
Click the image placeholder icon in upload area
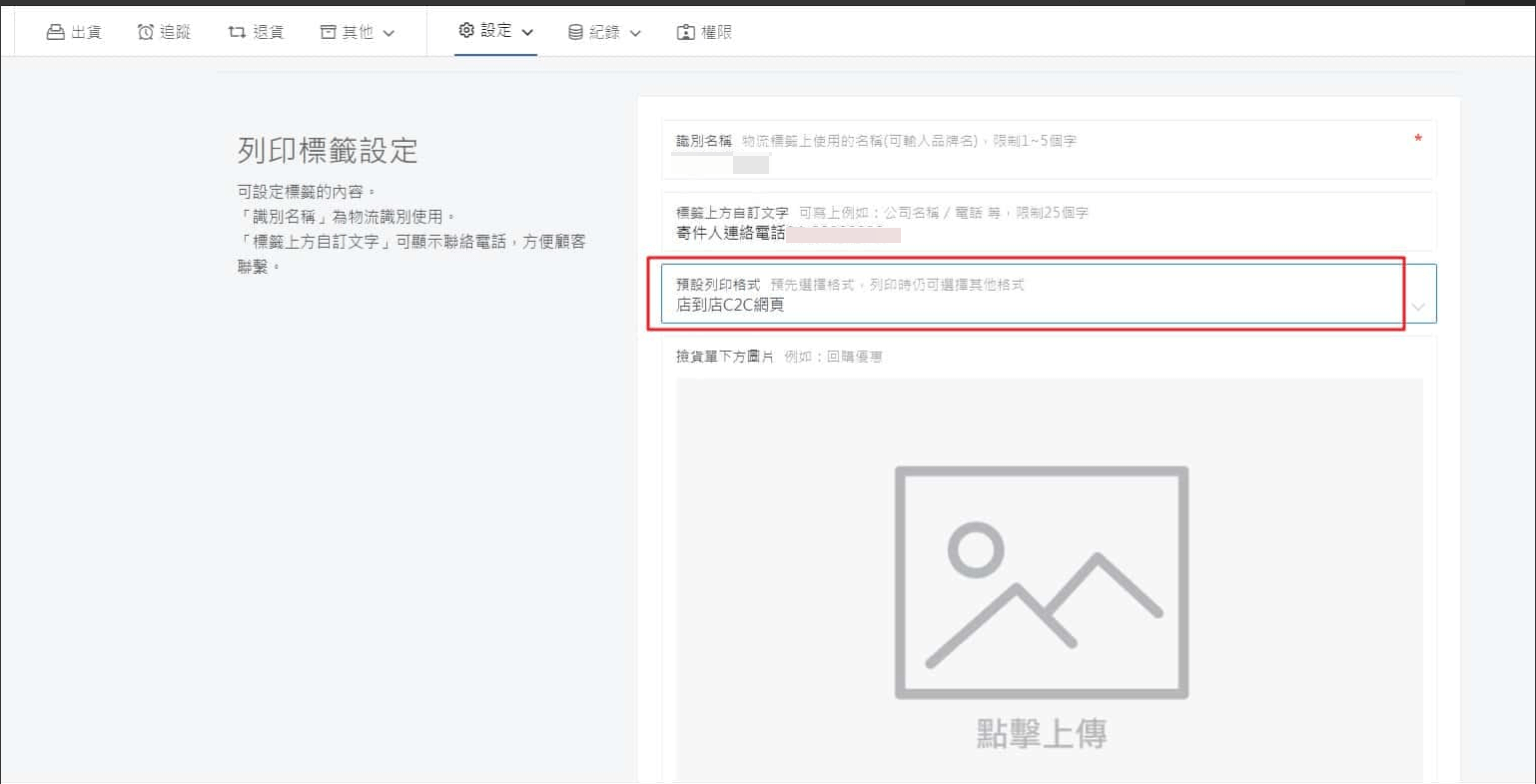1040,583
